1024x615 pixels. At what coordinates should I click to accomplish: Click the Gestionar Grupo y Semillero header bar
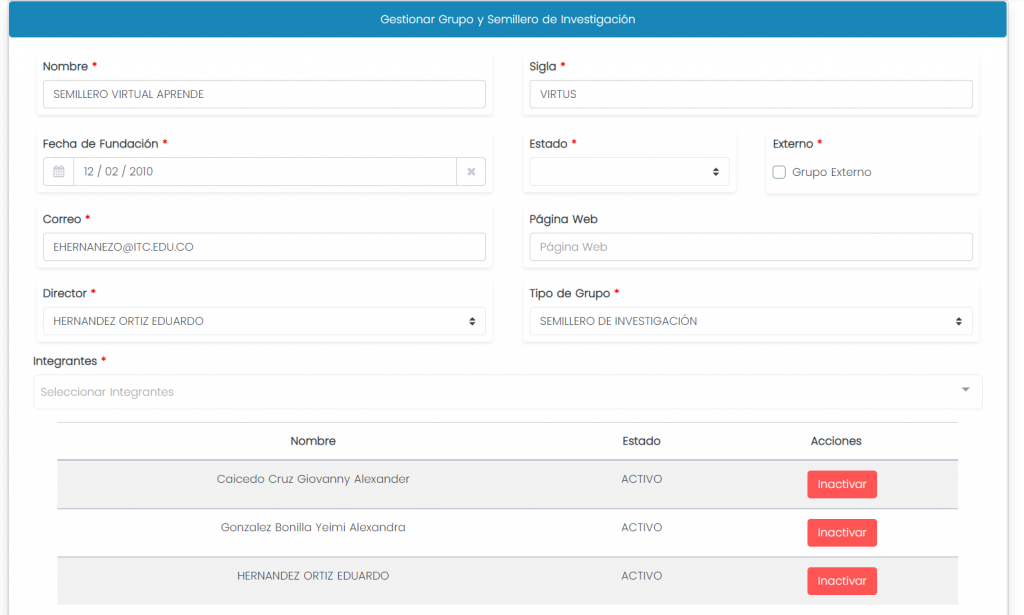click(508, 20)
